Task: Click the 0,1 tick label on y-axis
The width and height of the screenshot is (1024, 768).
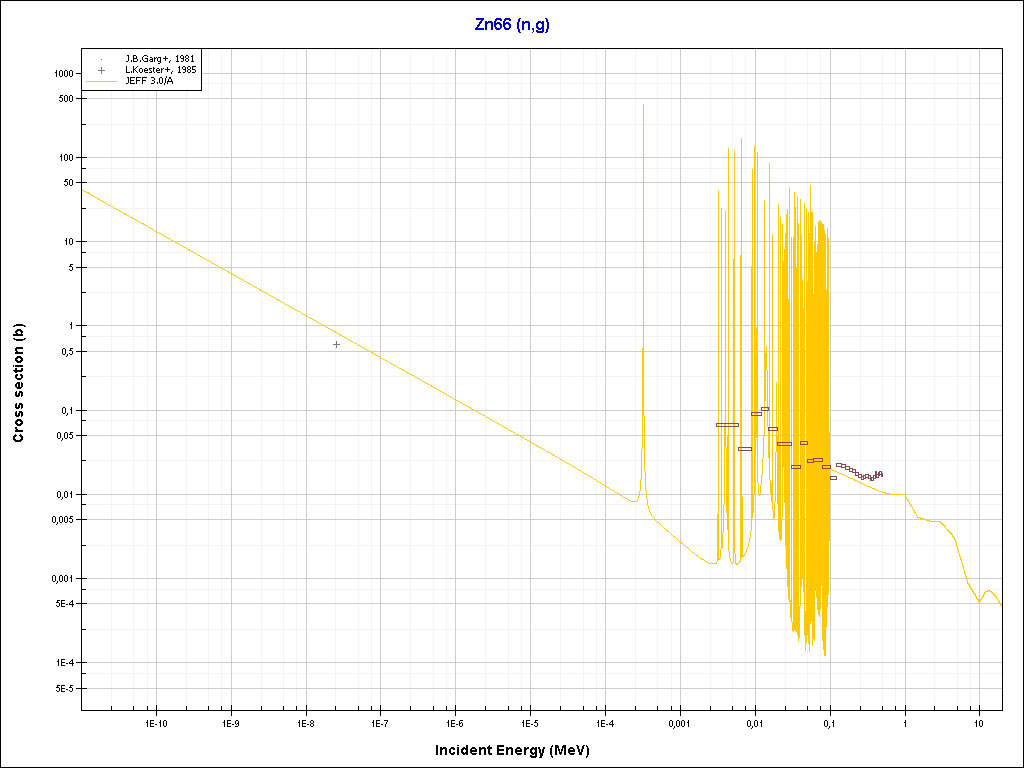Action: click(65, 411)
